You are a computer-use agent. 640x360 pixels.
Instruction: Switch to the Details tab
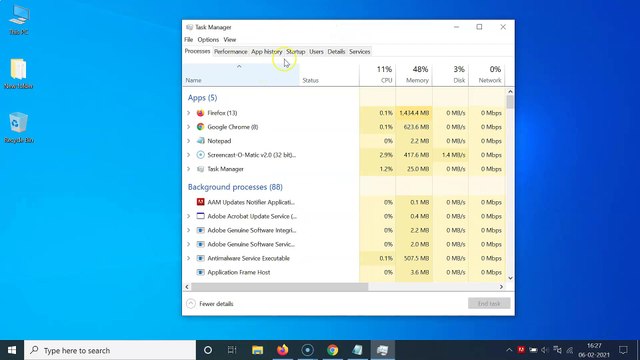coord(336,52)
